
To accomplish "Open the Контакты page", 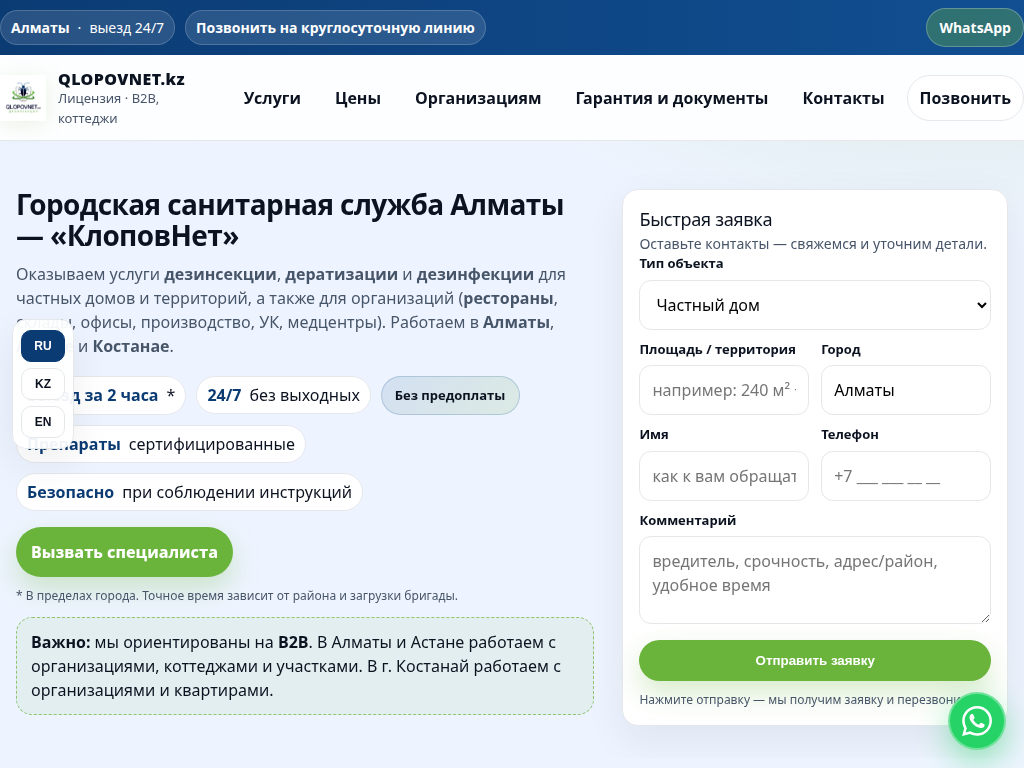I will [843, 98].
